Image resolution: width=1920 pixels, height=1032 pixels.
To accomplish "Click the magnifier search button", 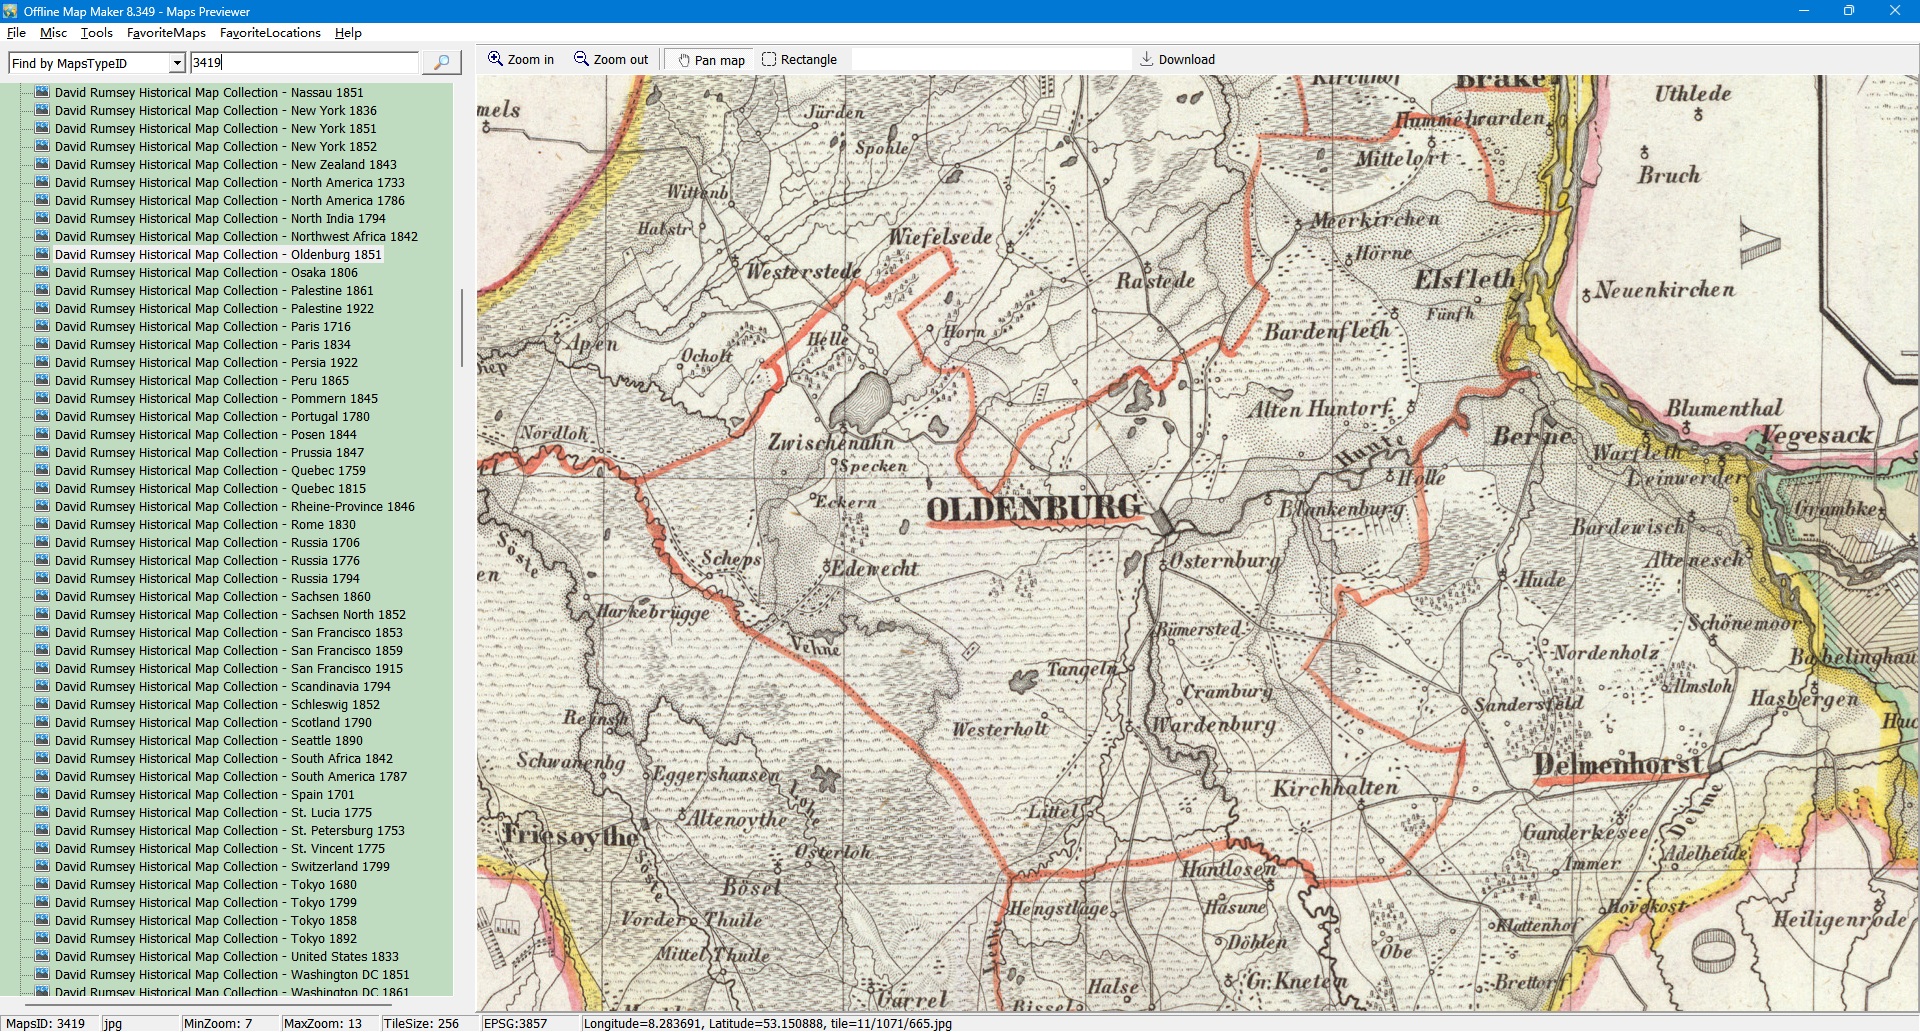I will point(441,63).
